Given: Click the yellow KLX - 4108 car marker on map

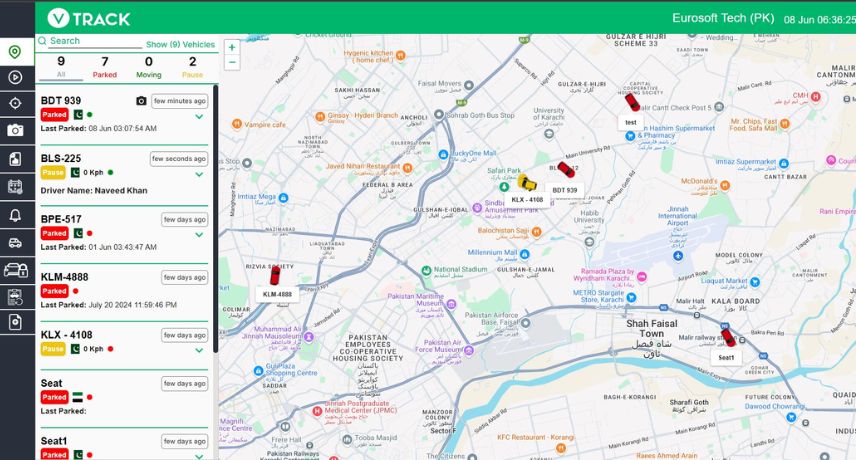Looking at the screenshot, I should (525, 183).
